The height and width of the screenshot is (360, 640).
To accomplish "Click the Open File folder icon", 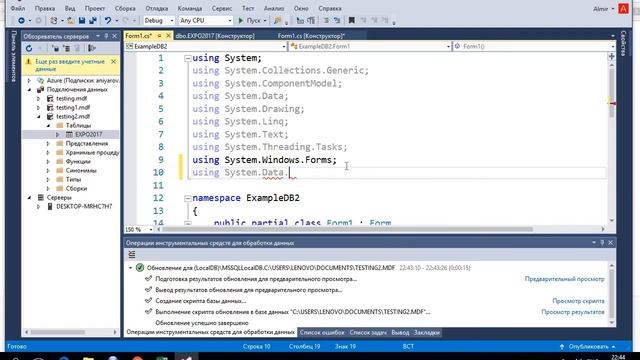I will point(71,20).
